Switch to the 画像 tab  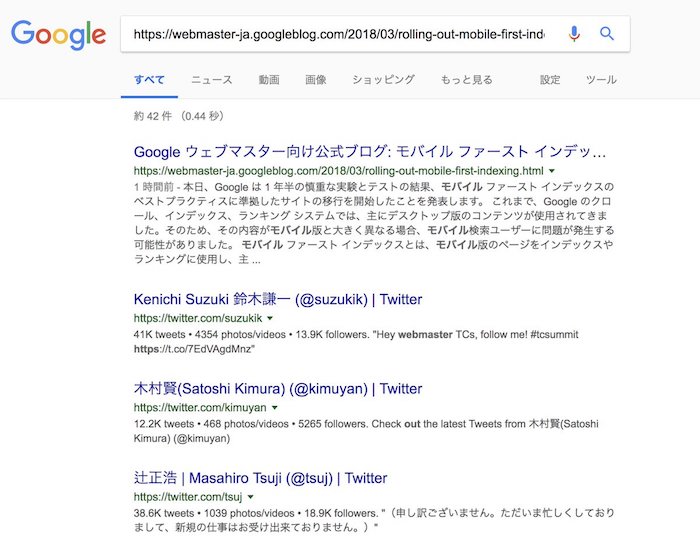pyautogui.click(x=316, y=80)
